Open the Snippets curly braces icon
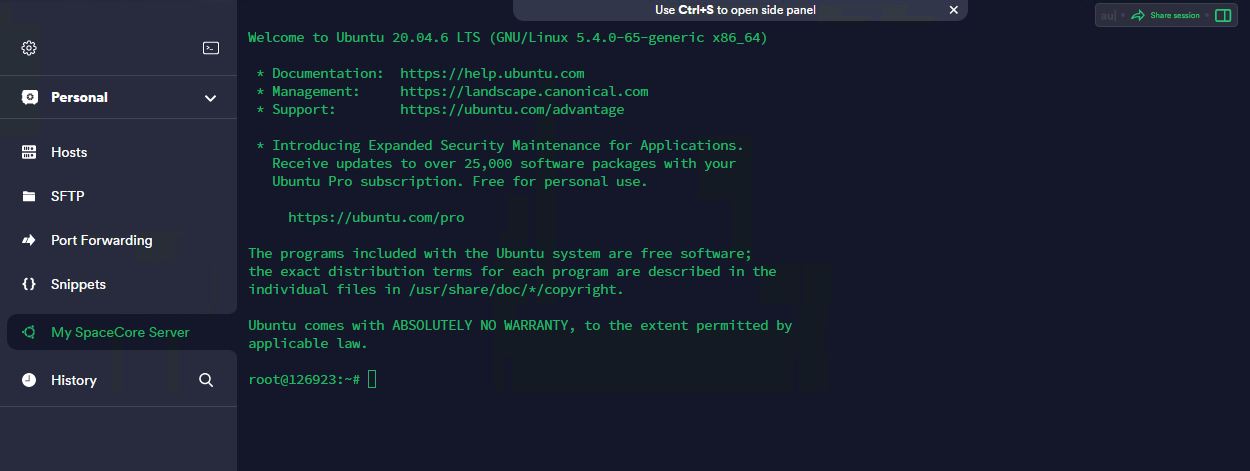 [29, 284]
